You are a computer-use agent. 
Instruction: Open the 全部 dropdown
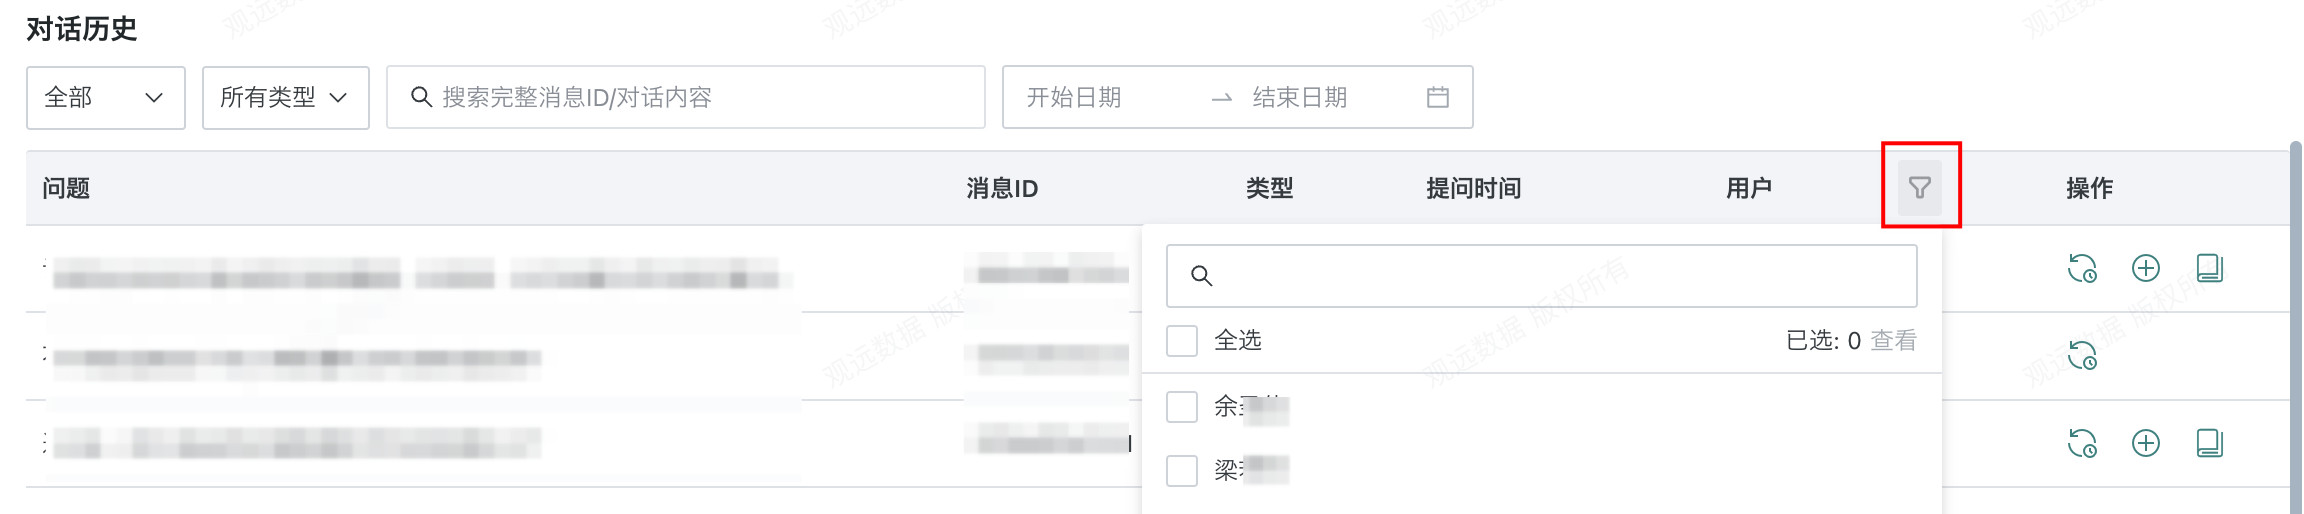coord(105,97)
